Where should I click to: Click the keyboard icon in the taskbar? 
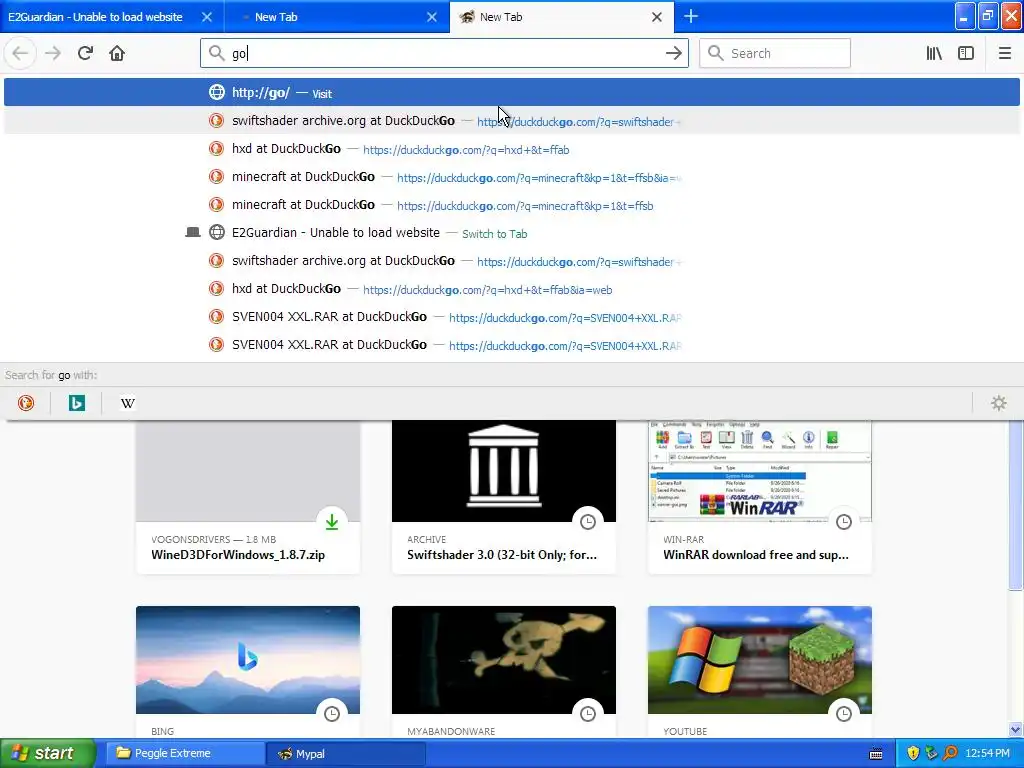[x=876, y=754]
